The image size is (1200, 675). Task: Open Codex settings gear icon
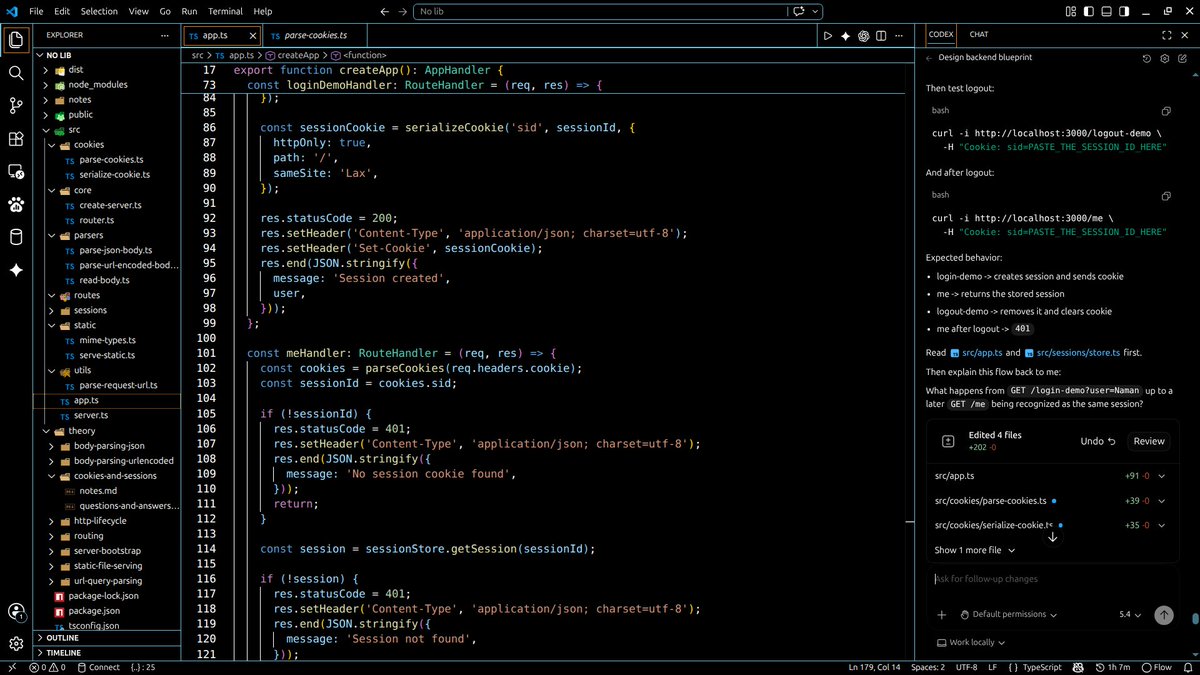tap(1164, 58)
